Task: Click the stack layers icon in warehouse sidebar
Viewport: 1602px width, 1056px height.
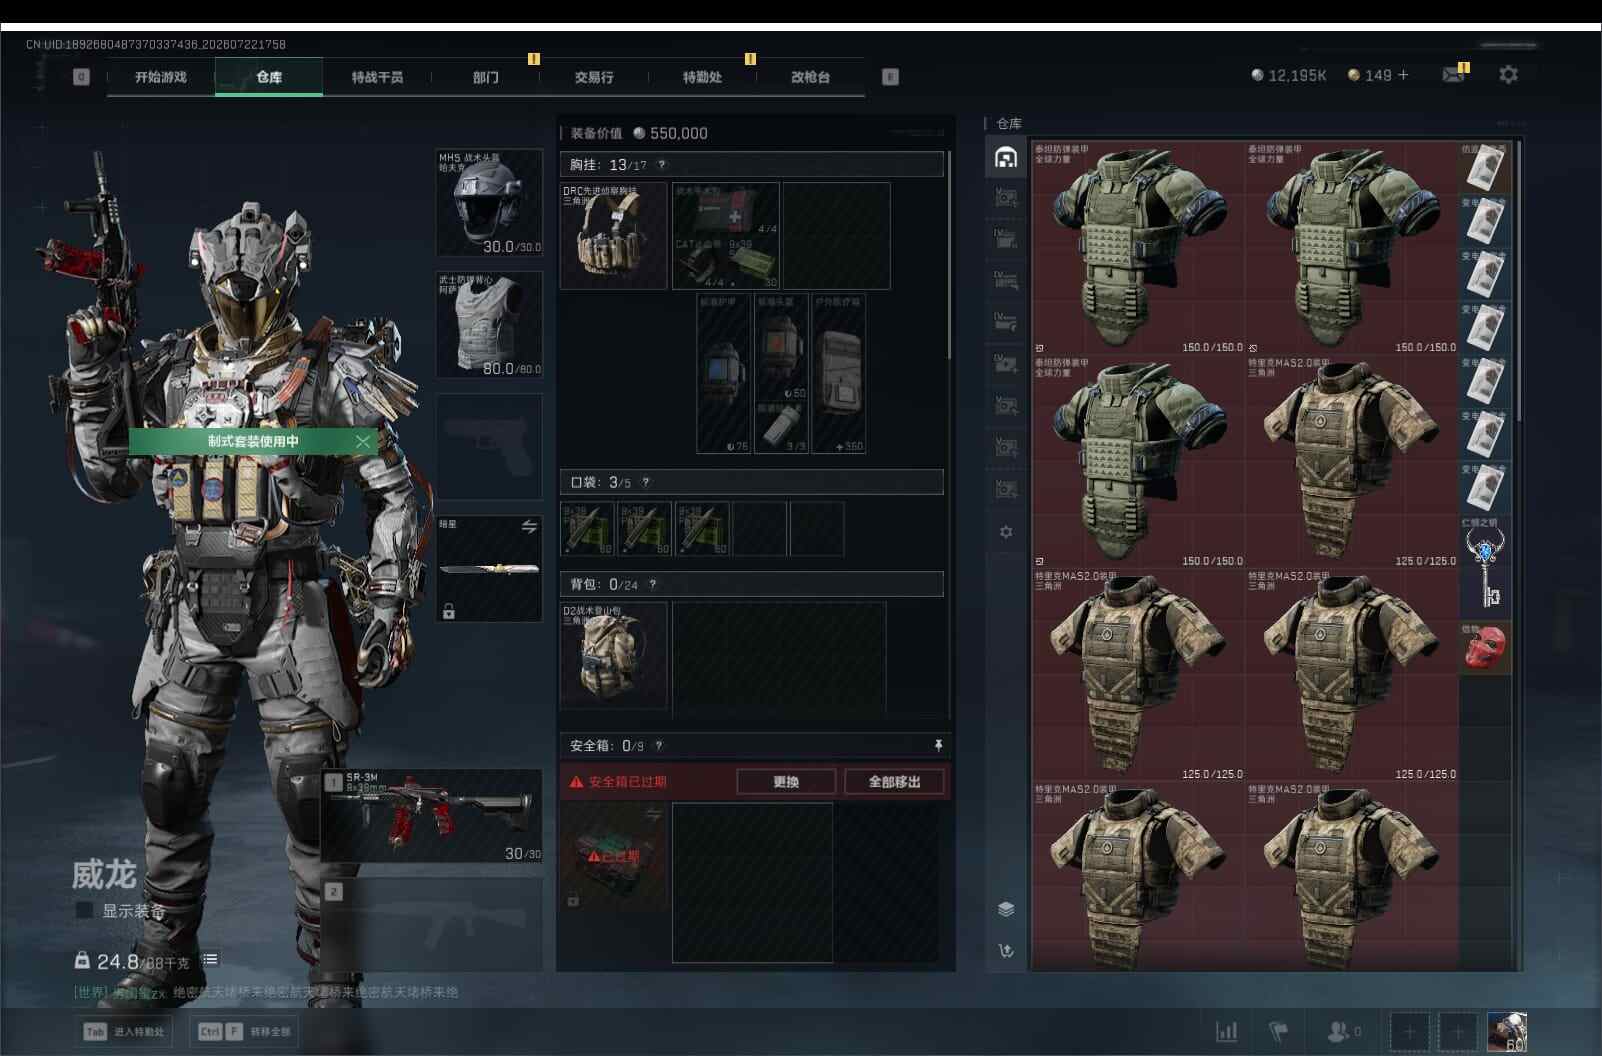Action: pyautogui.click(x=1006, y=909)
